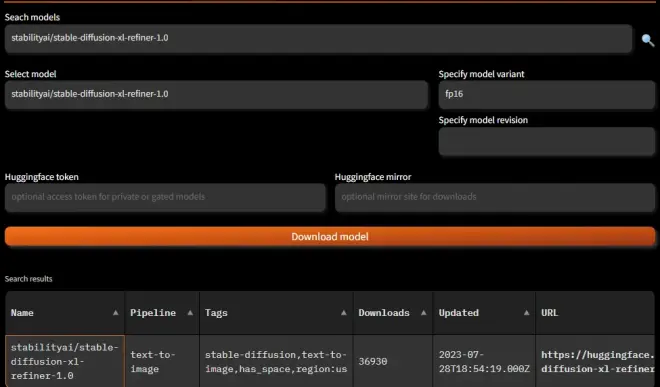Select the updated date cell 2023-07-28
Image resolution: width=660 pixels, height=387 pixels.
(484, 361)
